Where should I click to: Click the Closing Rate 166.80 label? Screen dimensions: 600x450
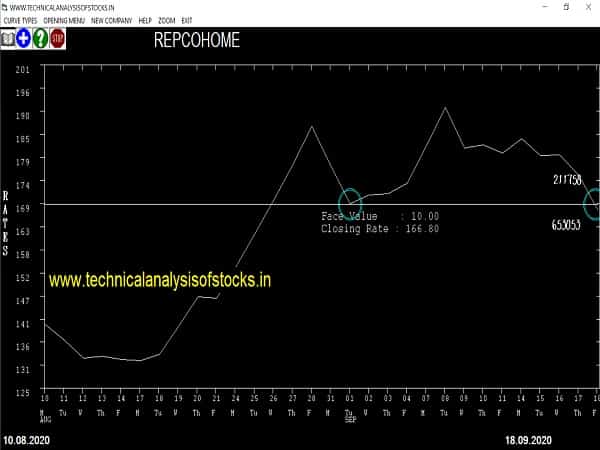[x=379, y=229]
